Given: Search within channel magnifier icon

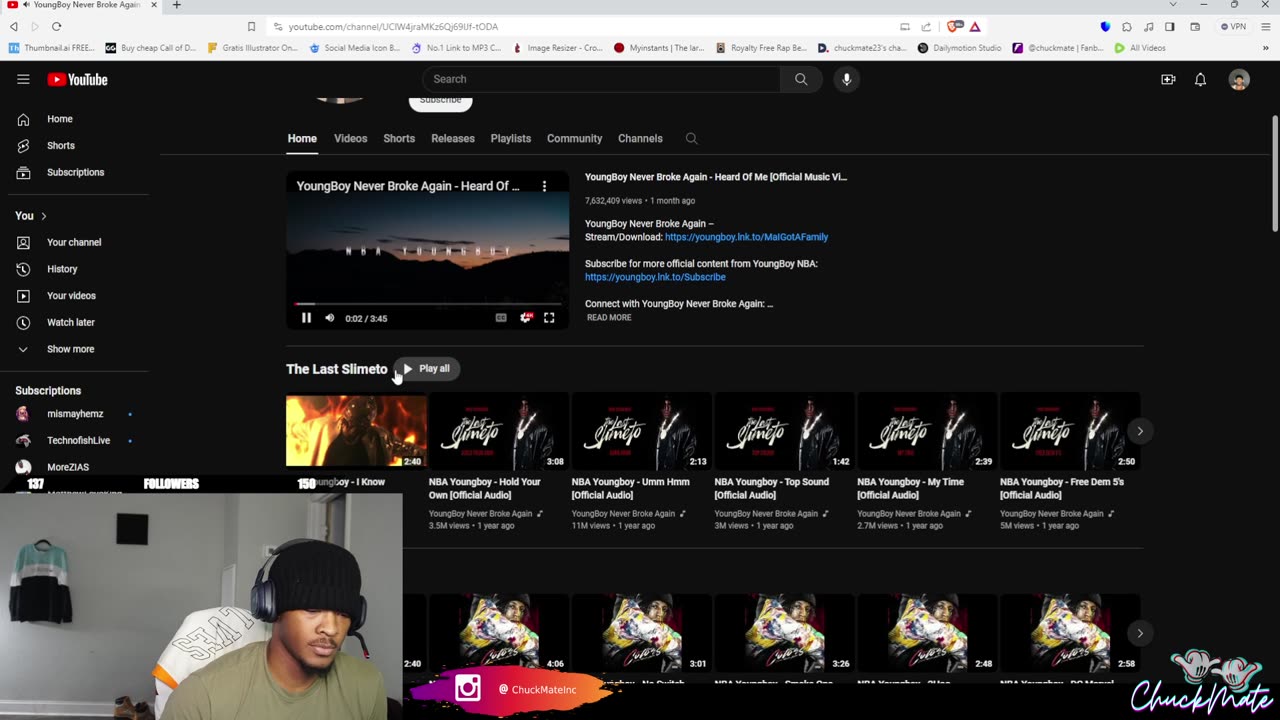Looking at the screenshot, I should tap(691, 138).
